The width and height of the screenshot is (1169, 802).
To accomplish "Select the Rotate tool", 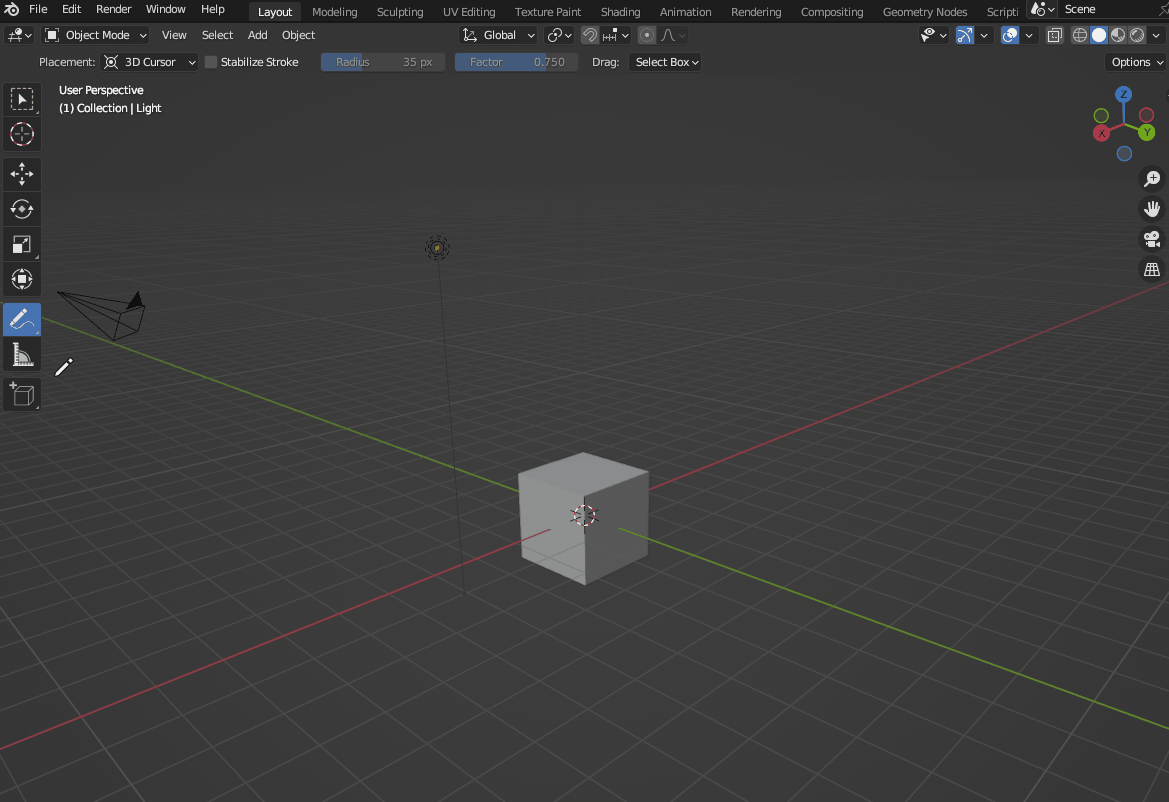I will (x=22, y=209).
